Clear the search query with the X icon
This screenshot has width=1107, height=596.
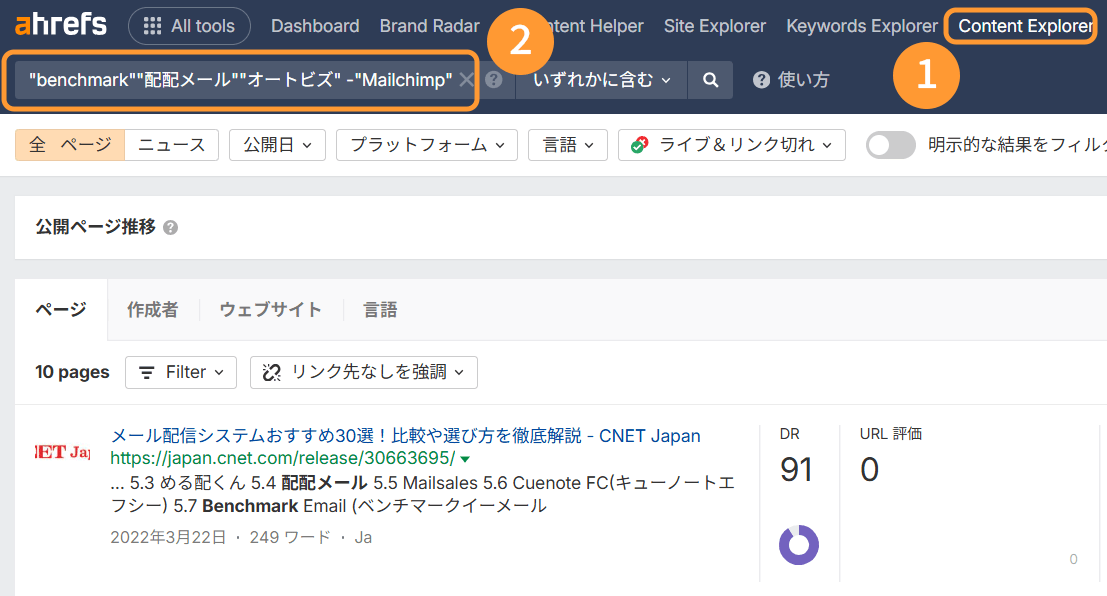[465, 79]
